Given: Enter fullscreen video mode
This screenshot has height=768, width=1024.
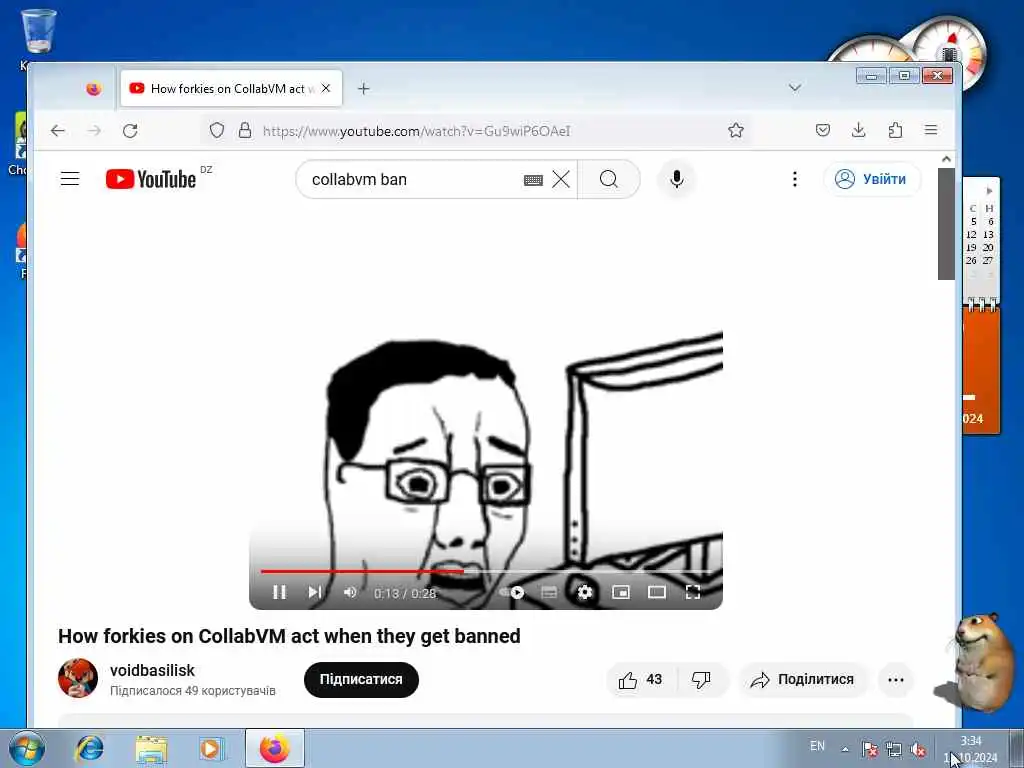Looking at the screenshot, I should click(693, 592).
